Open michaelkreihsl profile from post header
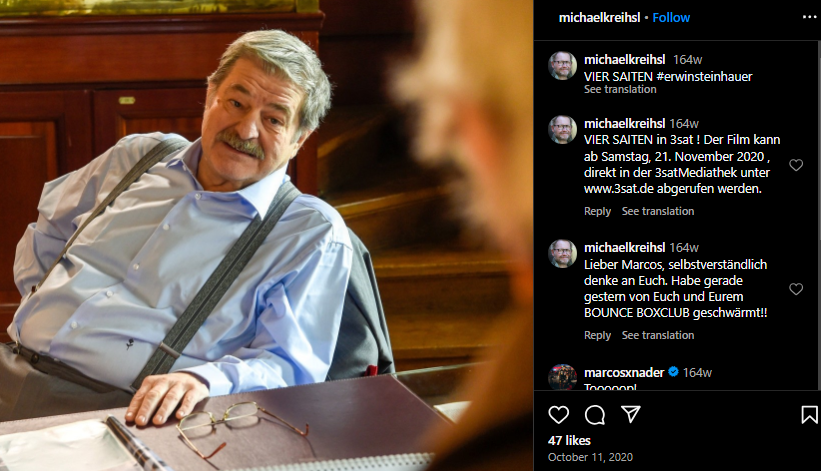The height and width of the screenshot is (471, 821). point(599,18)
